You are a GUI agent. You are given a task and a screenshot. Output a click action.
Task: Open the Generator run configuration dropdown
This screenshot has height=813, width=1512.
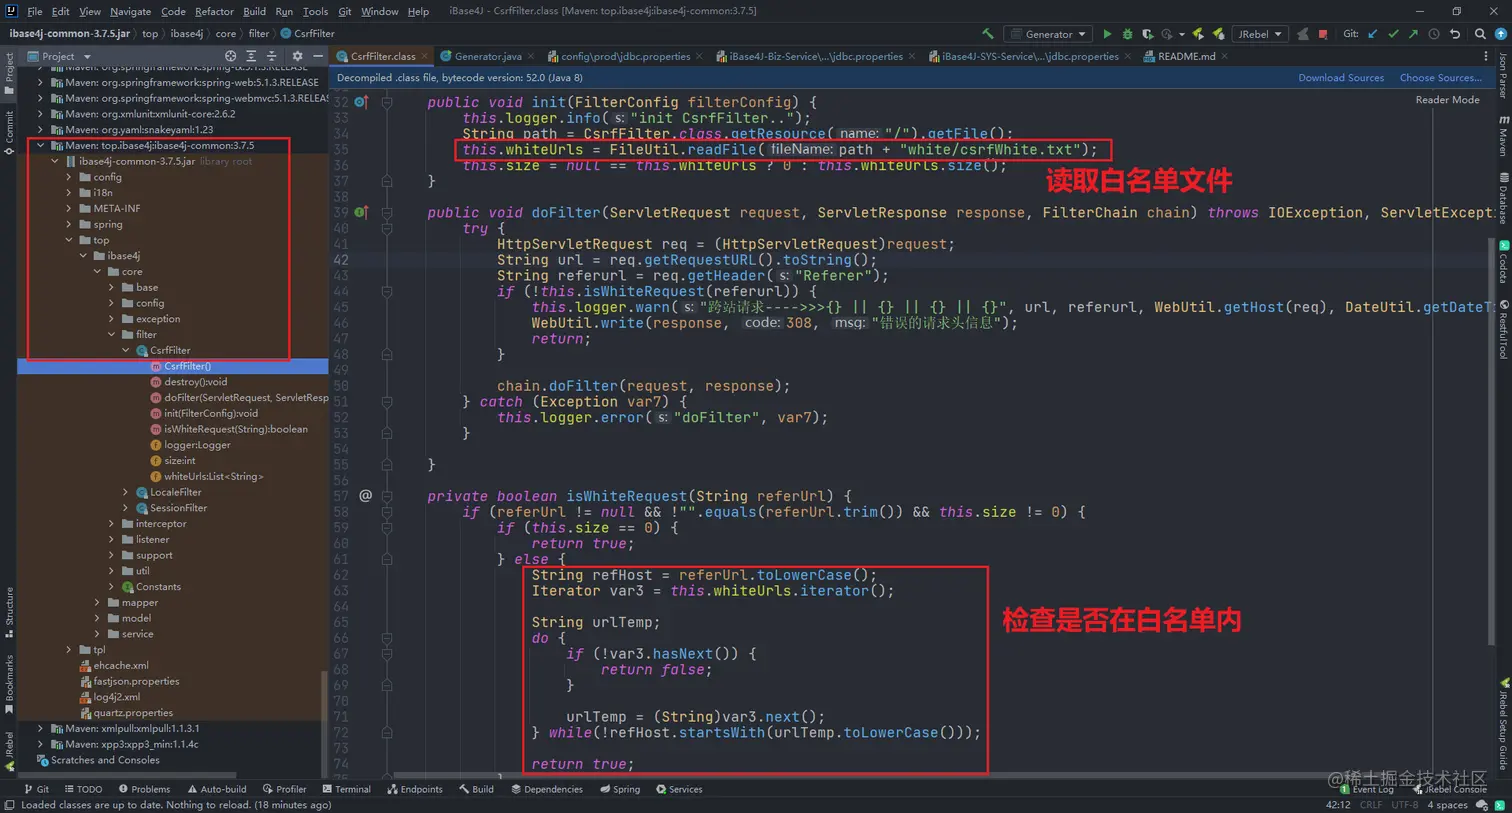pyautogui.click(x=1048, y=34)
